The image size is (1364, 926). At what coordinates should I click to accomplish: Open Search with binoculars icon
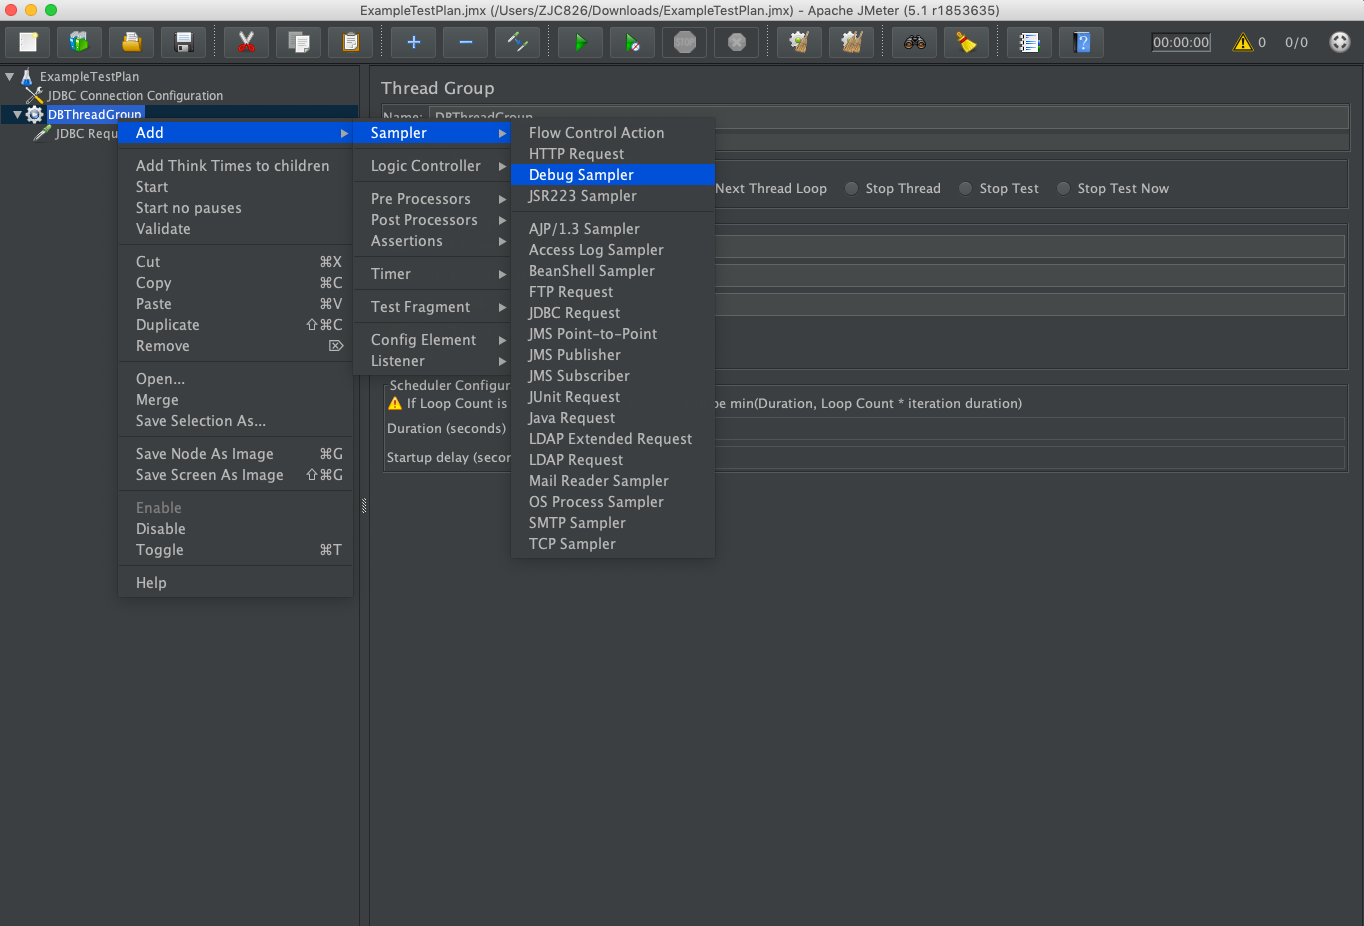914,42
